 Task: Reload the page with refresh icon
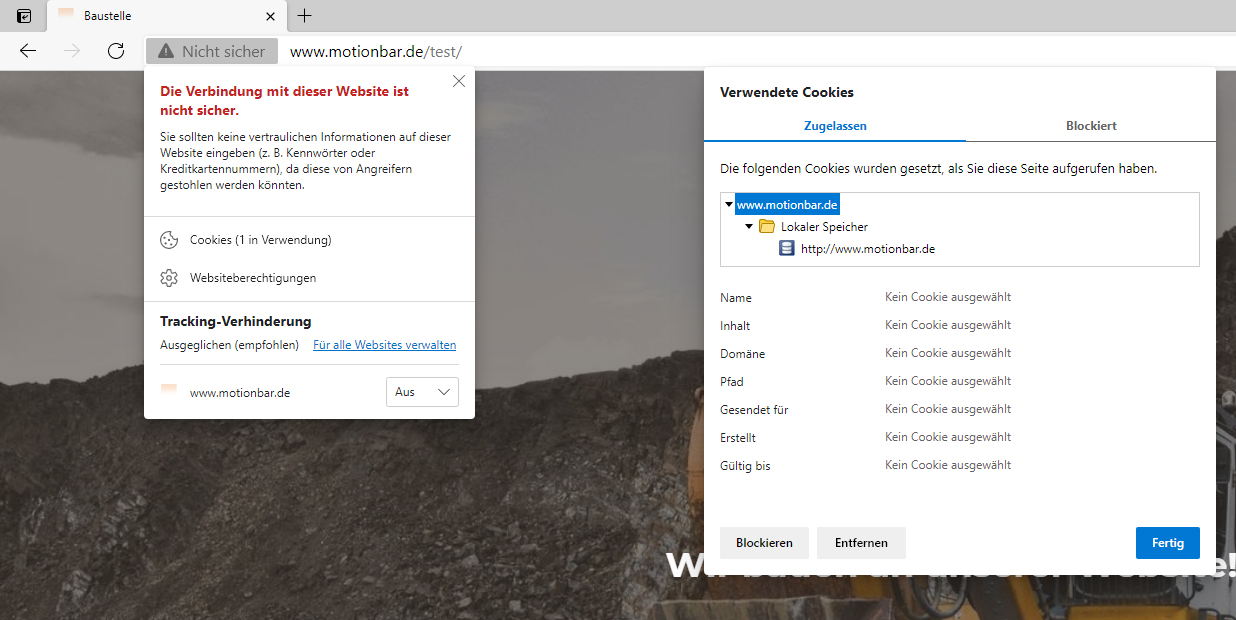(116, 51)
